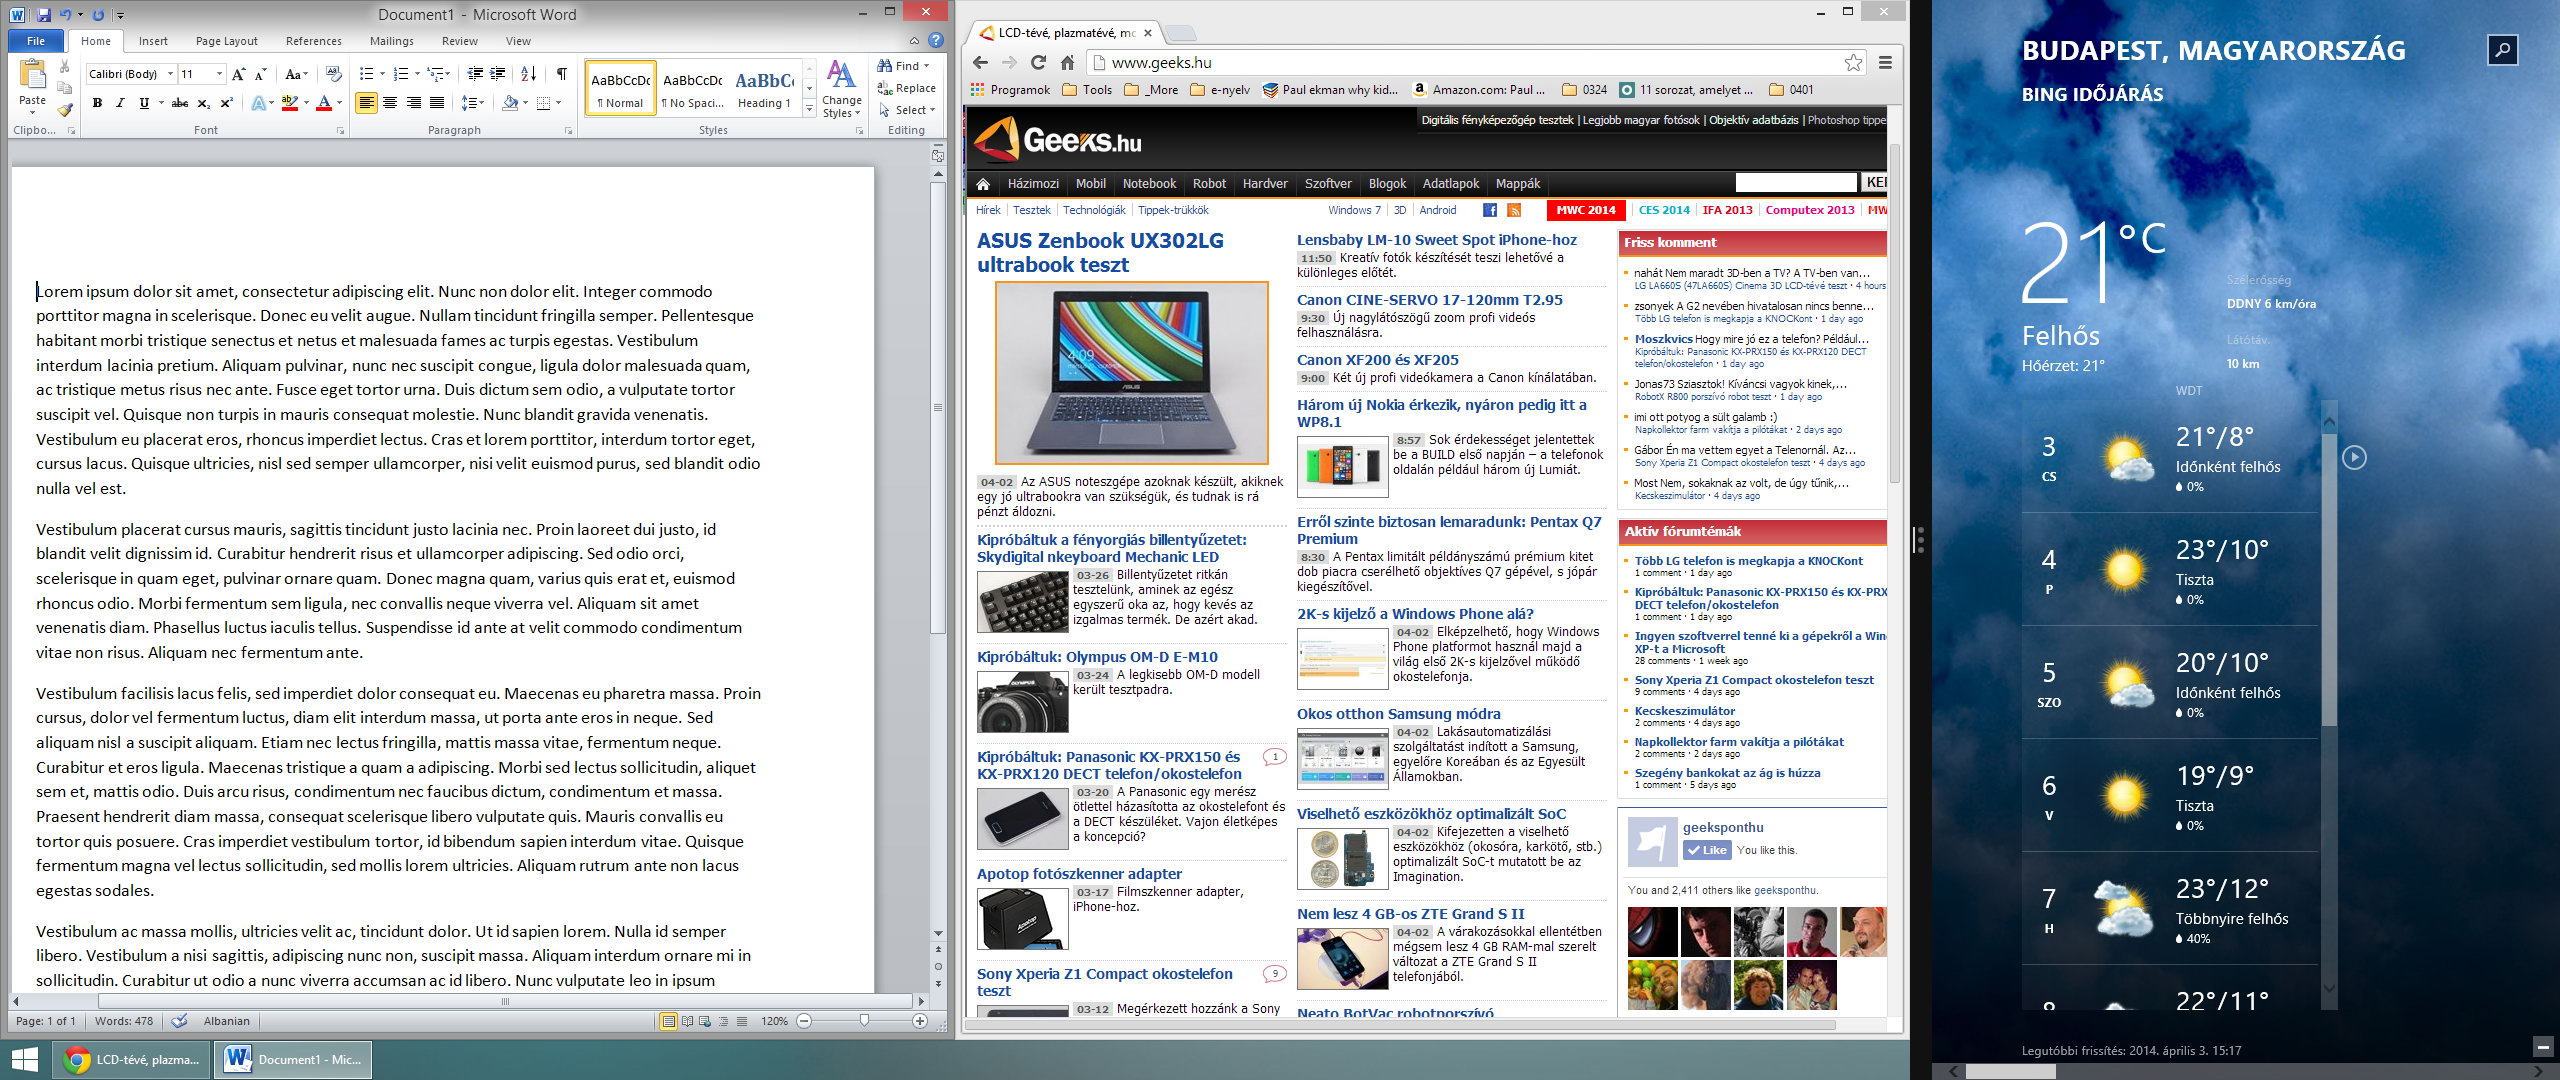Grow the font size in Word

pos(238,74)
